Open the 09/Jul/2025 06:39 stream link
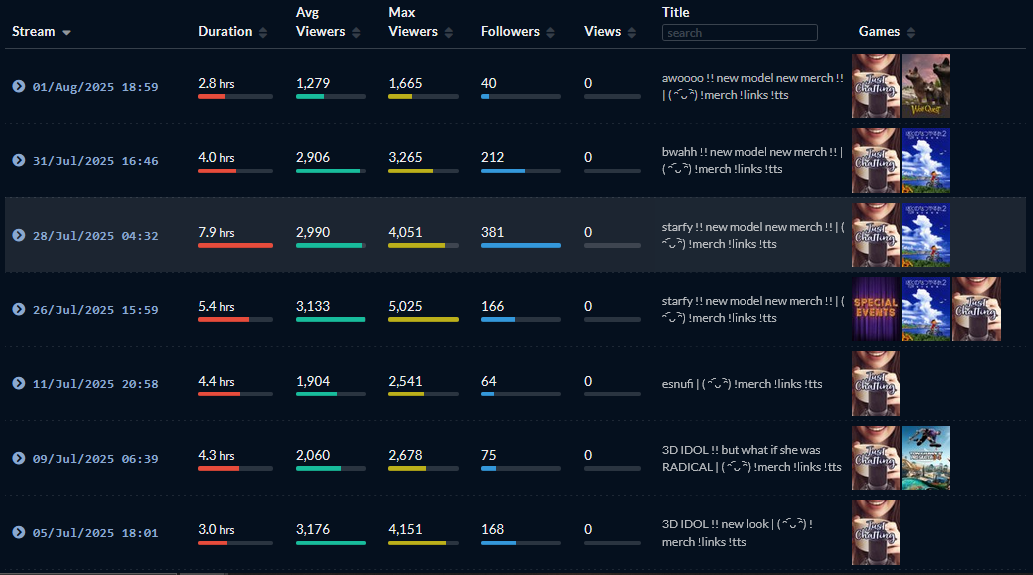The image size is (1033, 575). coord(96,458)
